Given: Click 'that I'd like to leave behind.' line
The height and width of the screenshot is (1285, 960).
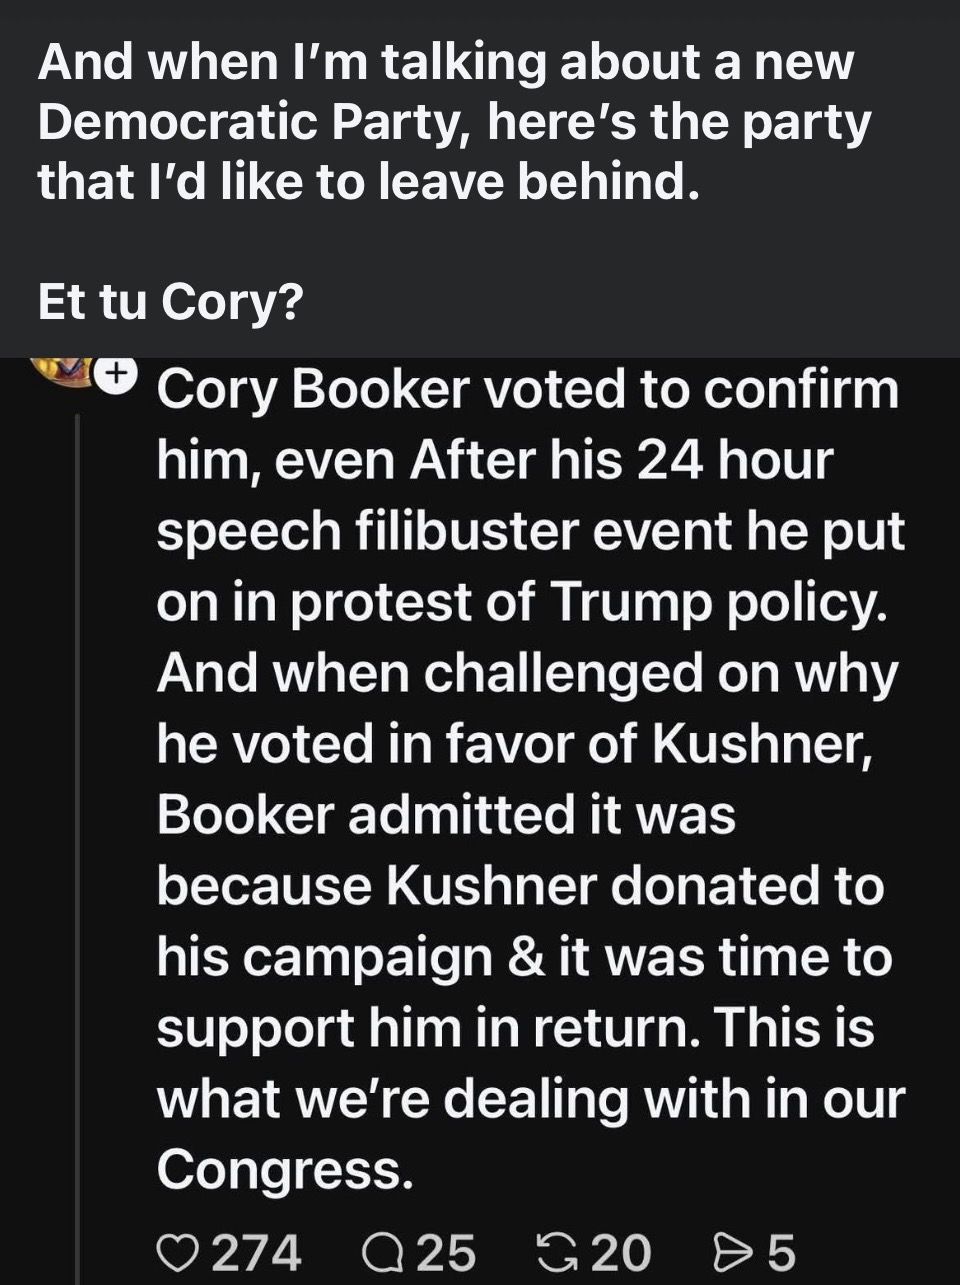Looking at the screenshot, I should coord(367,182).
